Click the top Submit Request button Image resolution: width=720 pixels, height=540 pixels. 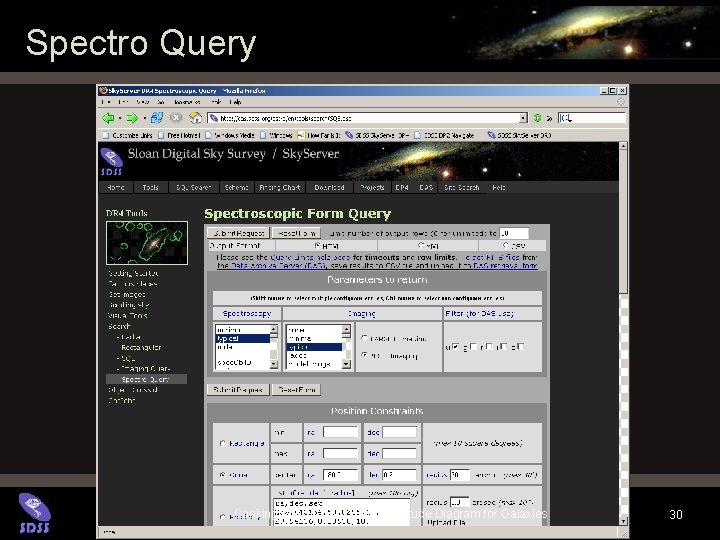pos(238,233)
